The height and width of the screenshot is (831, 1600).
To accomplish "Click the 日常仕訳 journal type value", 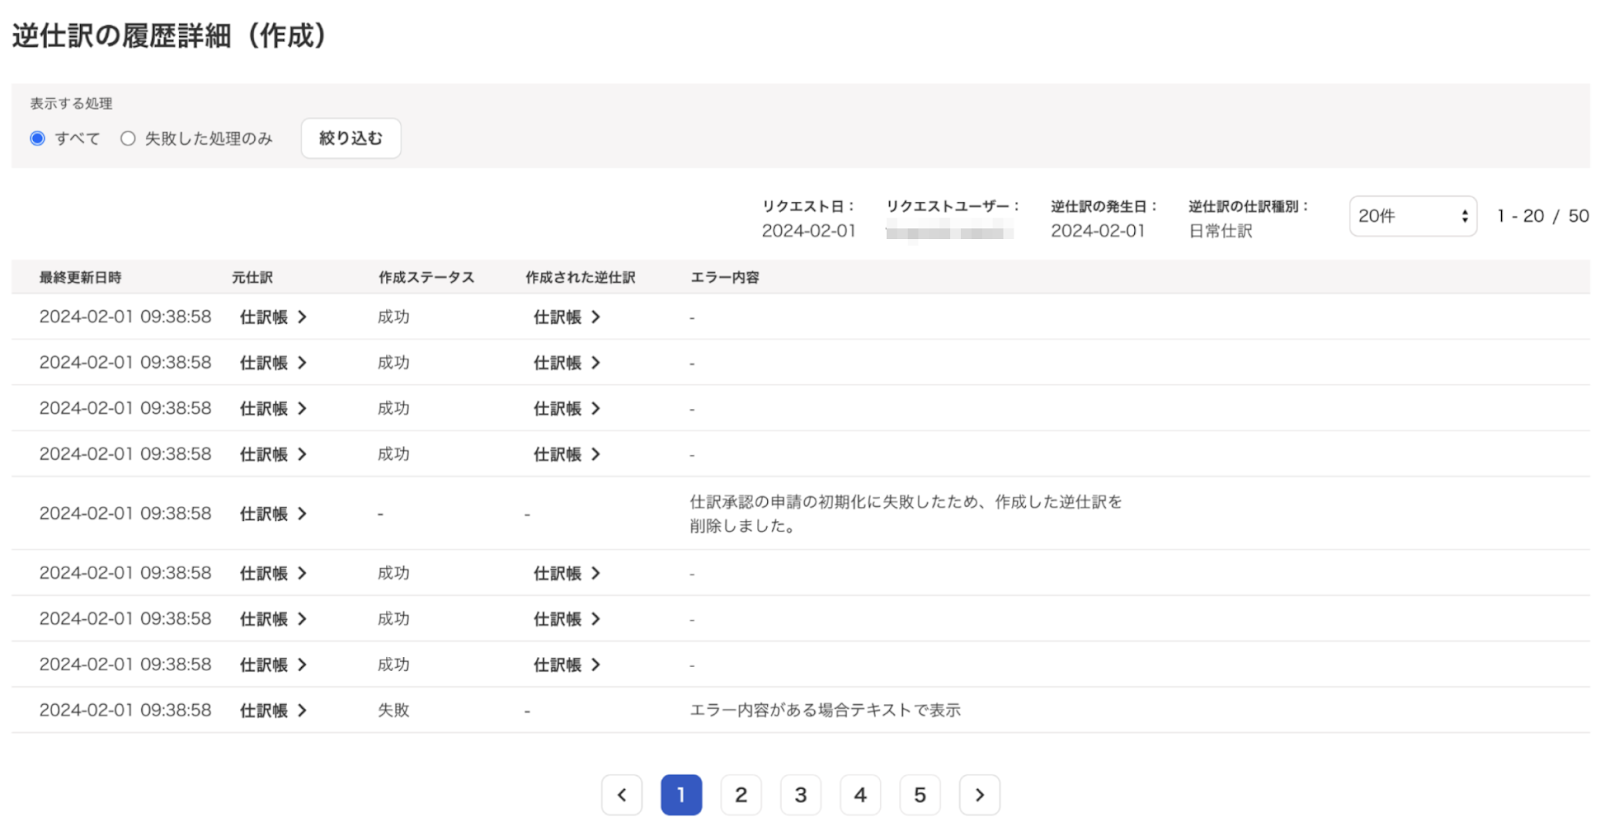I will pos(1220,231).
